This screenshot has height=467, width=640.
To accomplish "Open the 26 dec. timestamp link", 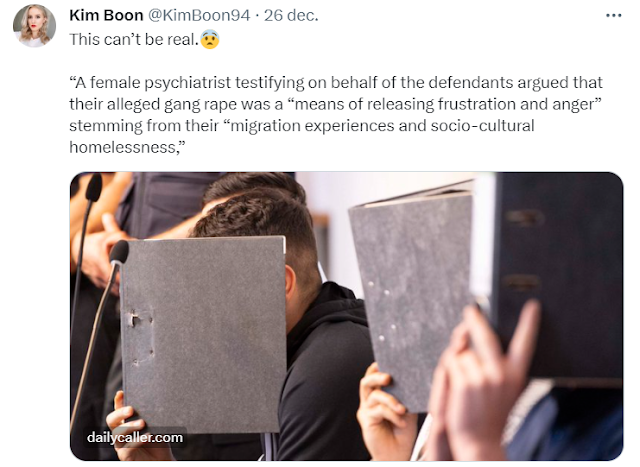I will [291, 16].
